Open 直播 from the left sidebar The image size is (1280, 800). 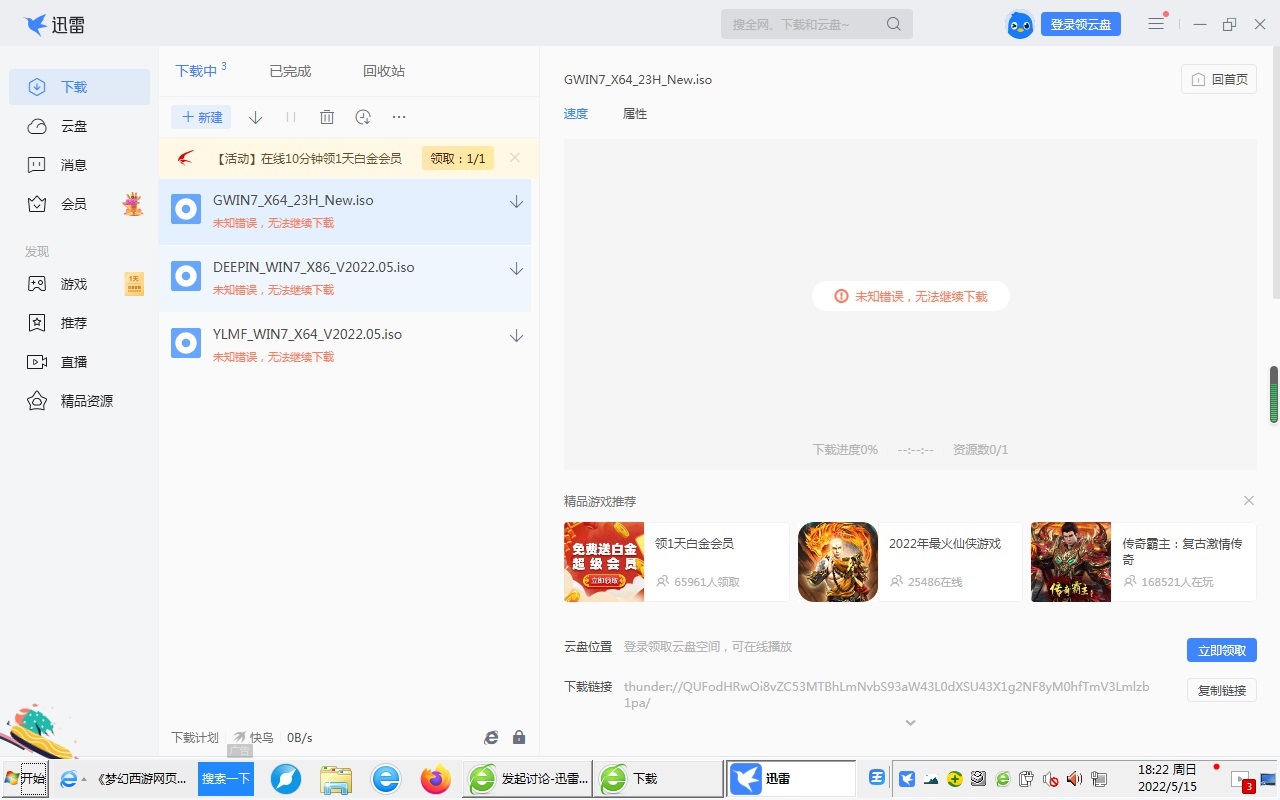(74, 361)
